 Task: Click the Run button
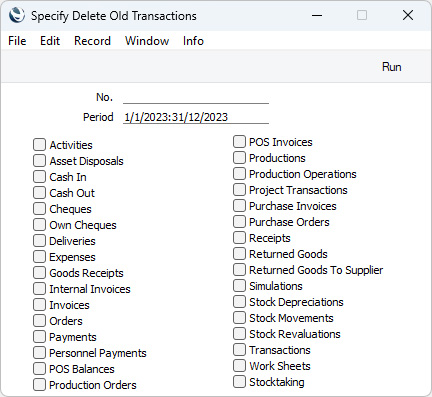pyautogui.click(x=391, y=67)
